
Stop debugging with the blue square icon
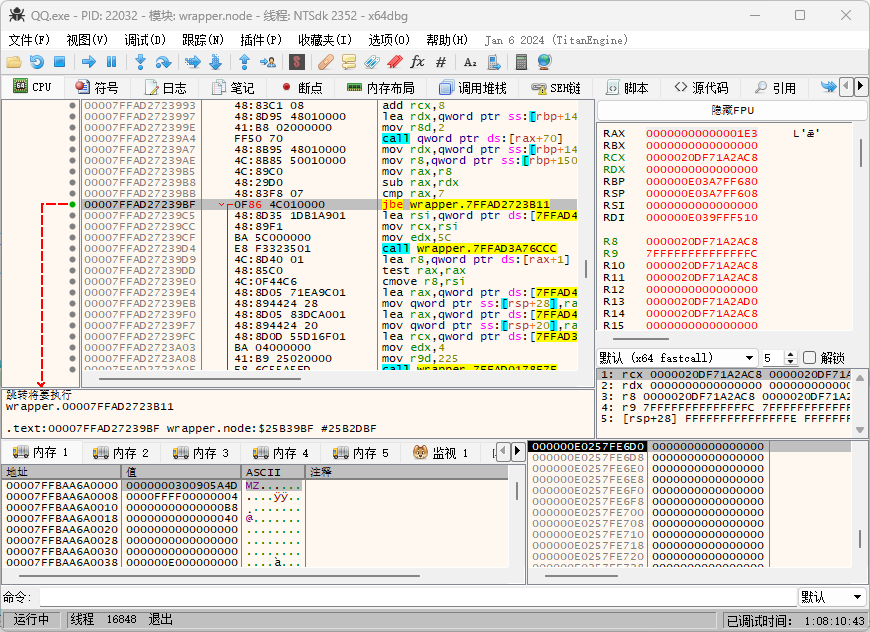[59, 62]
